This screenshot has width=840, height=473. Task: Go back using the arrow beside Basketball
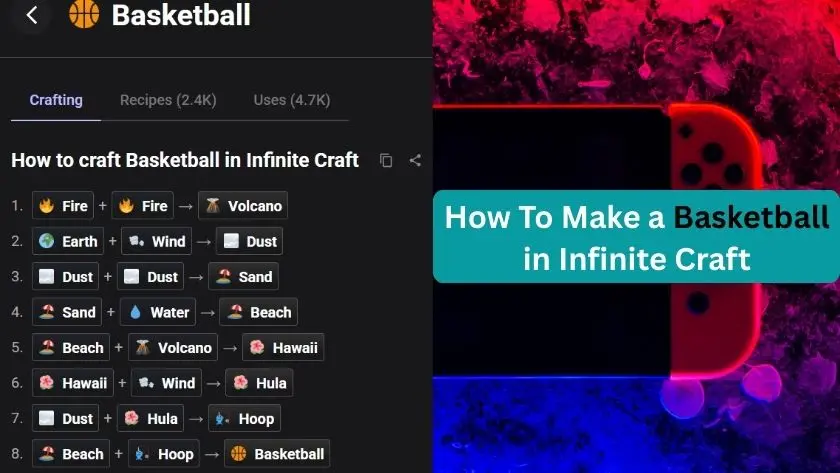coord(32,15)
